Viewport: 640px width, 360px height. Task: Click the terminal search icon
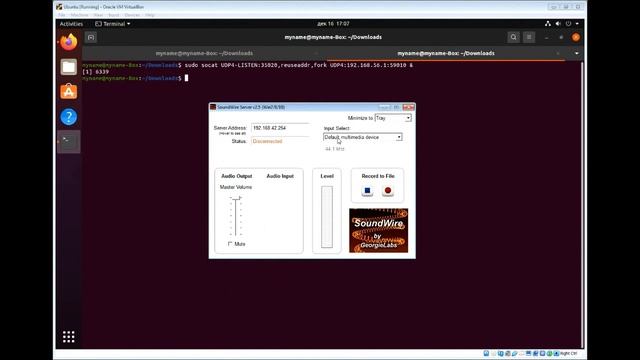(513, 37)
